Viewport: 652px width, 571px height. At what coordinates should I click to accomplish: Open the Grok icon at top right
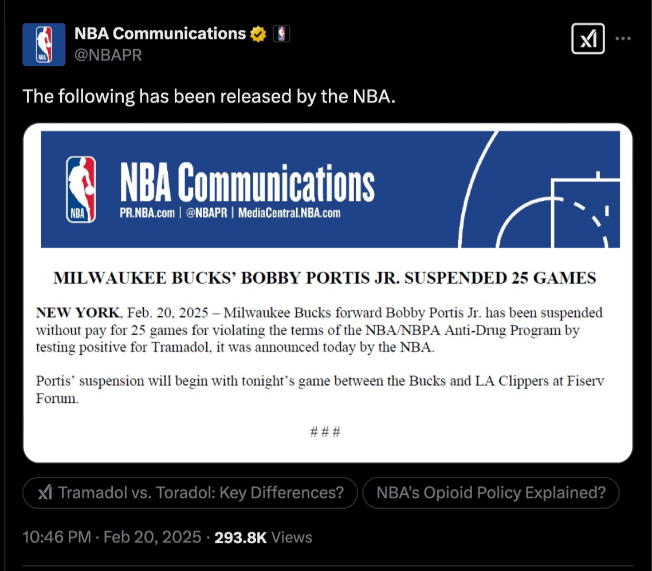[587, 39]
